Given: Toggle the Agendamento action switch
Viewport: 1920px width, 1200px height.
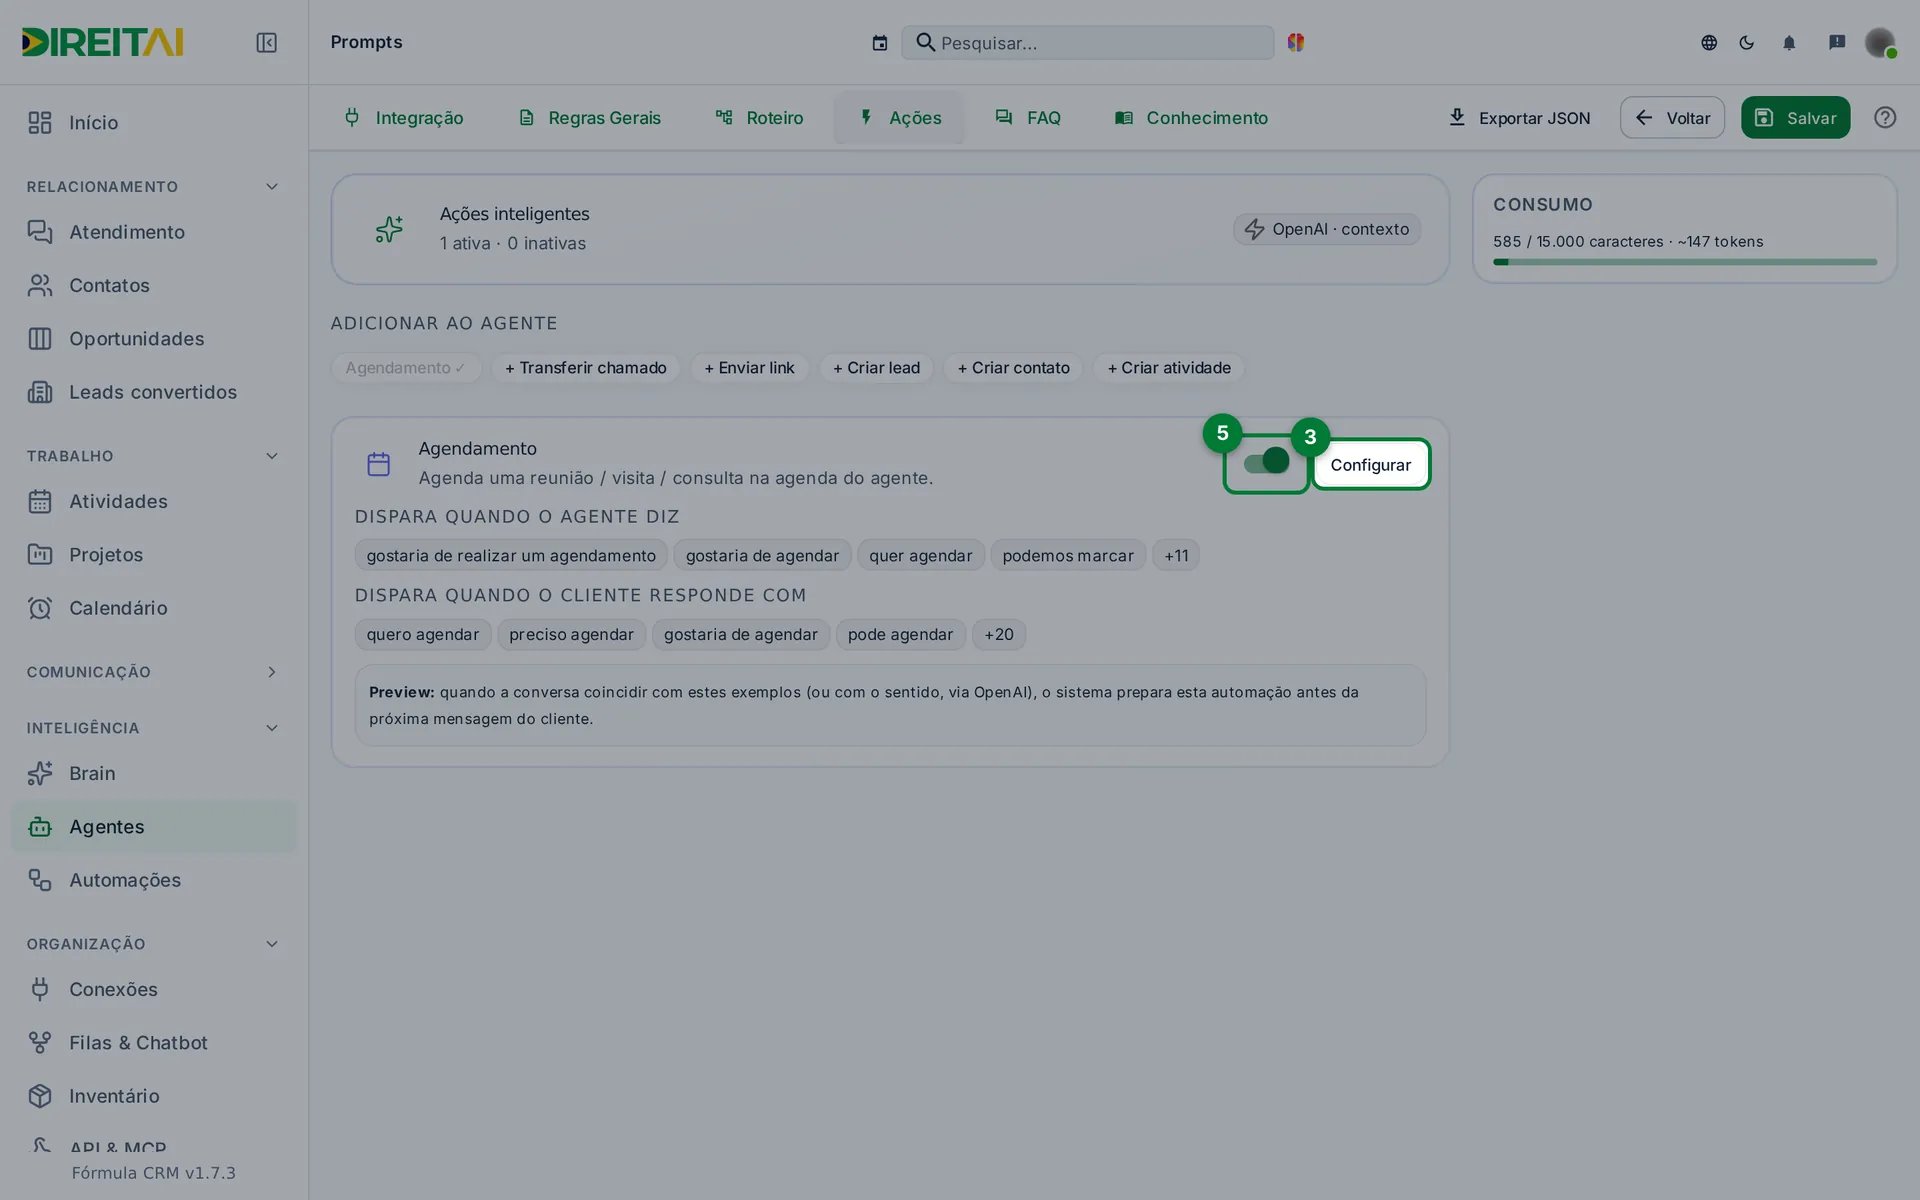Looking at the screenshot, I should tap(1266, 462).
